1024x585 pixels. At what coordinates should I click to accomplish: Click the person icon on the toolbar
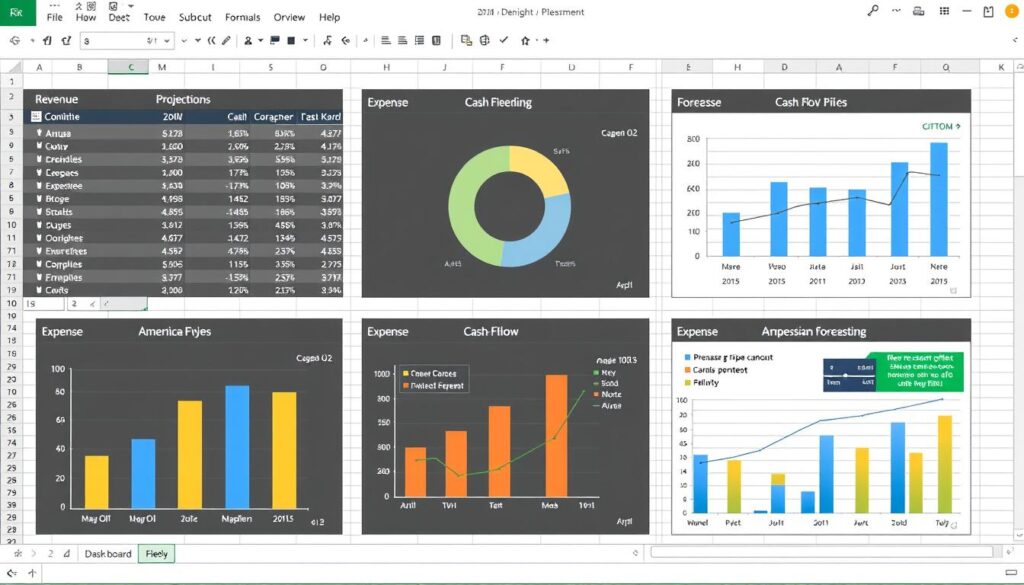point(247,41)
